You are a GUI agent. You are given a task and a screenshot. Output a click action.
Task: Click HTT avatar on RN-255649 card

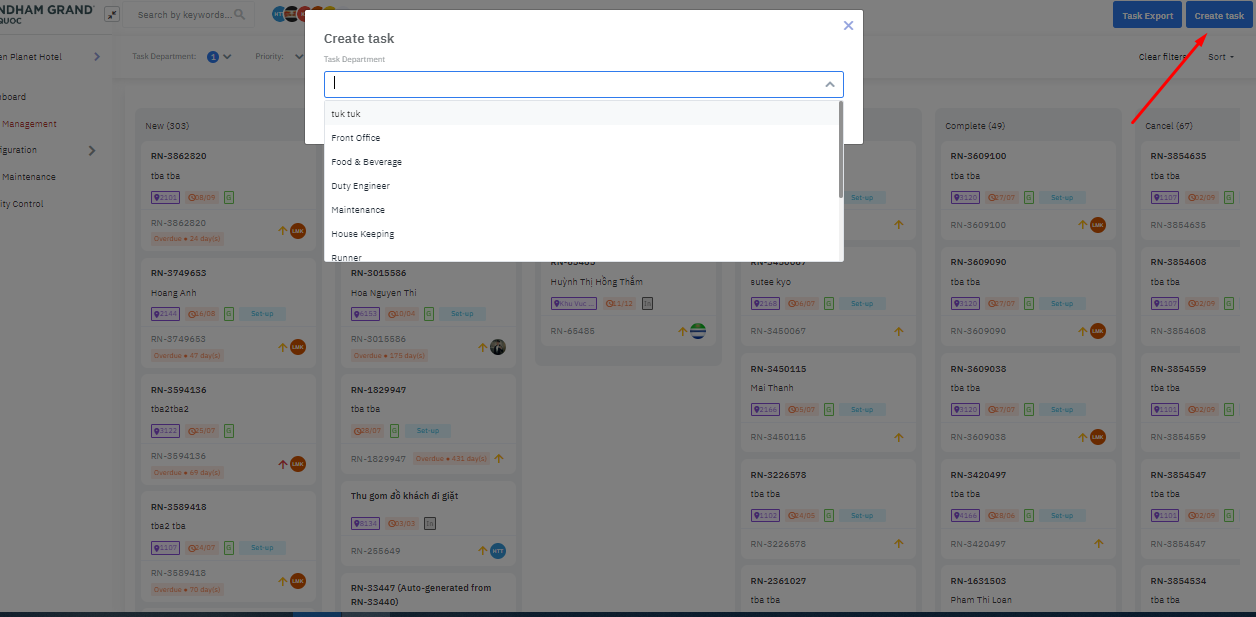498,551
